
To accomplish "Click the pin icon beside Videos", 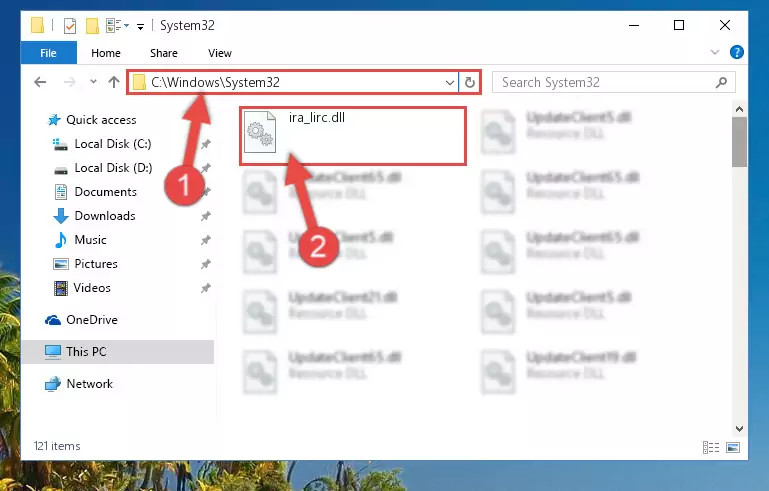I will tap(205, 288).
